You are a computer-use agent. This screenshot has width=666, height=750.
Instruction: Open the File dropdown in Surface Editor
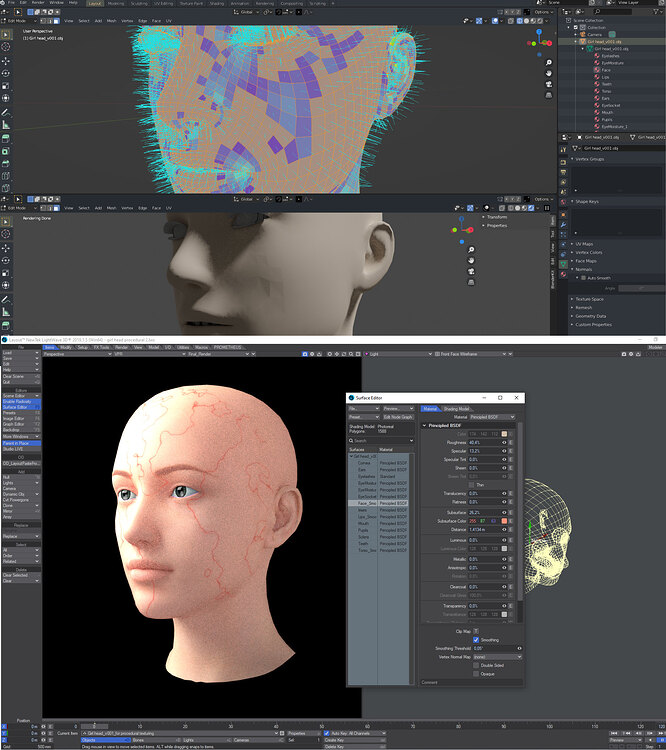(x=364, y=409)
